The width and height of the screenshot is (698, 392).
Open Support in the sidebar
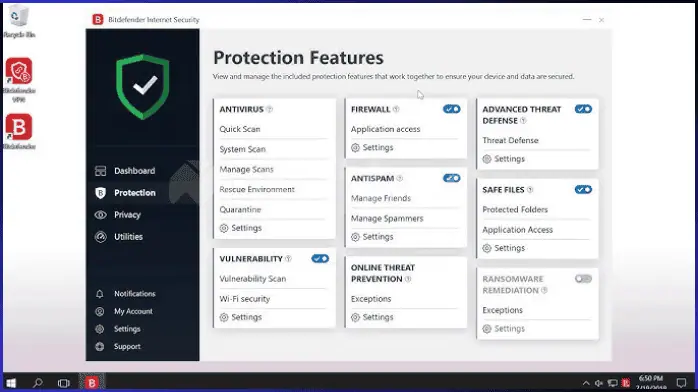pos(127,347)
